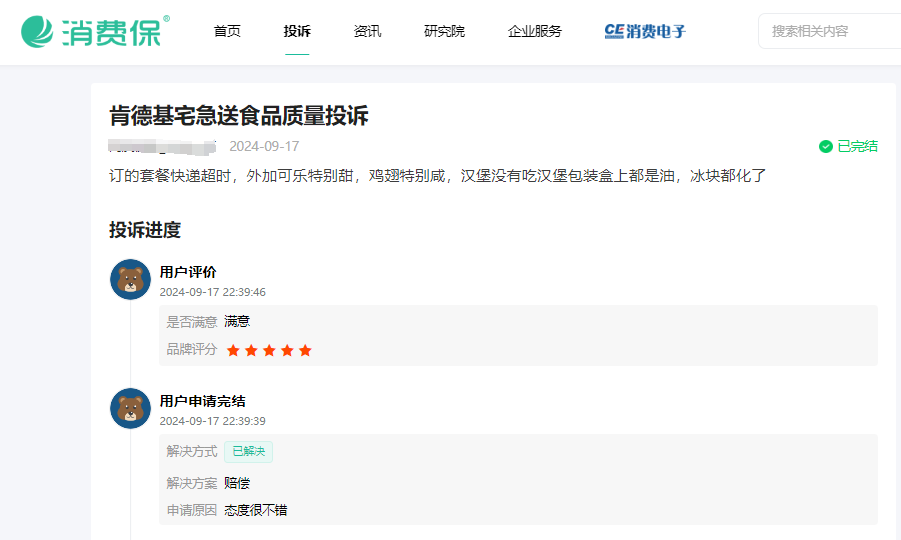Click the complaint title 肯德基宅急送食品质量投诉

pyautogui.click(x=238, y=115)
